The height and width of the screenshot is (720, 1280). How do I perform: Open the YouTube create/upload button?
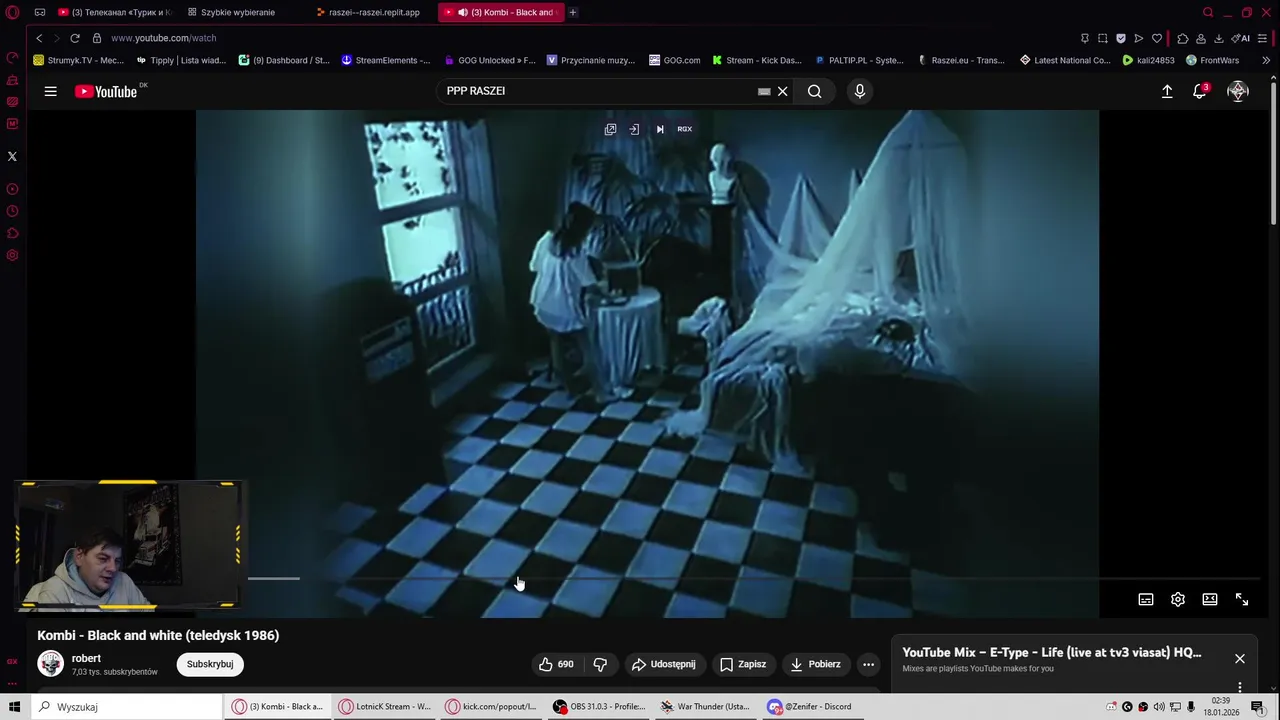point(1167,91)
